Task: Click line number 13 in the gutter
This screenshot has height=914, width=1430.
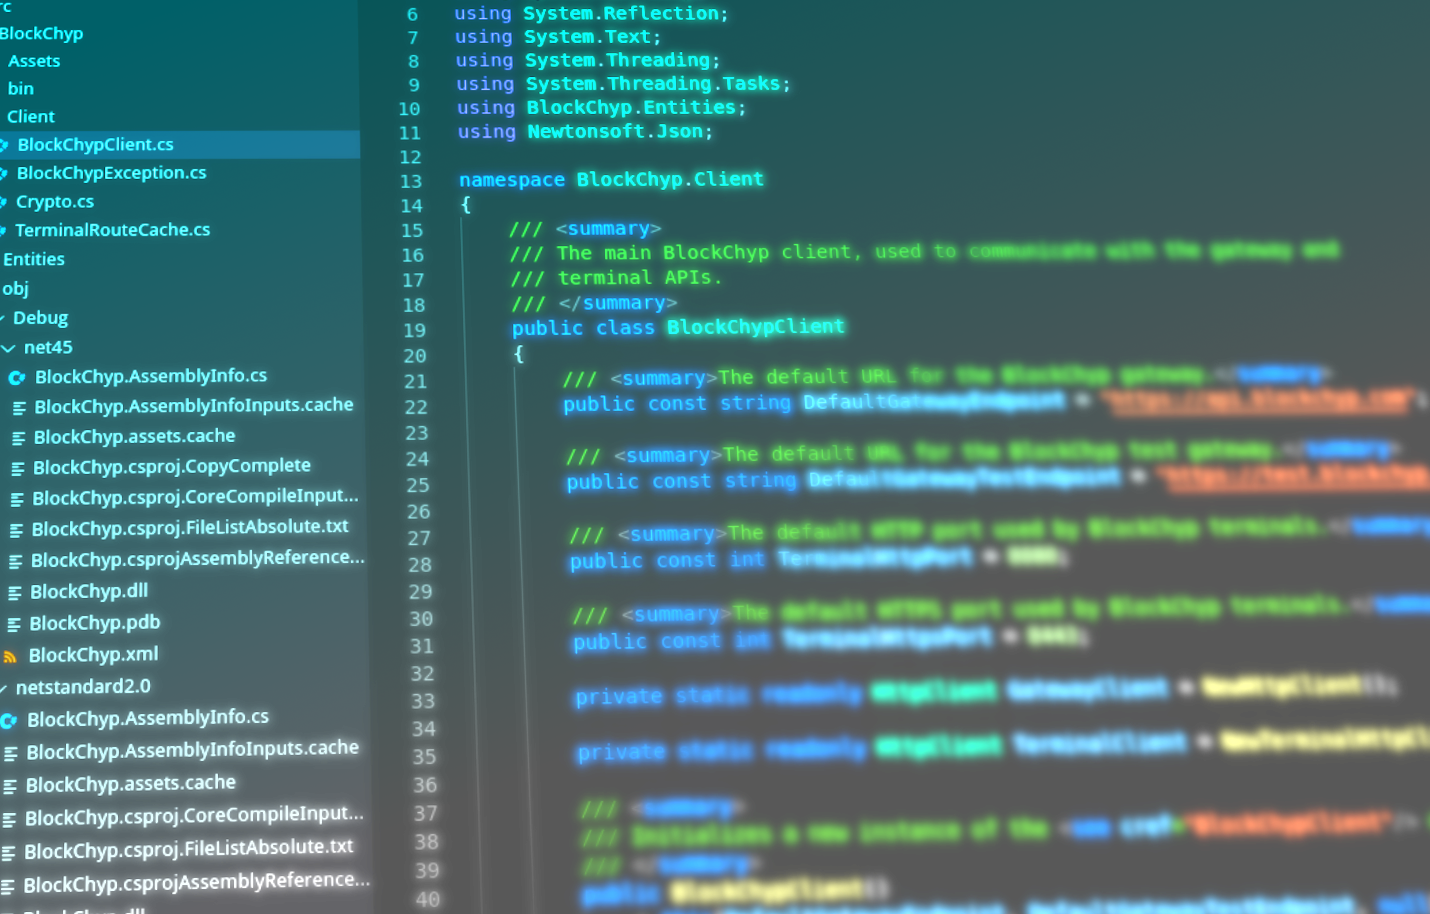Action: coord(411,182)
